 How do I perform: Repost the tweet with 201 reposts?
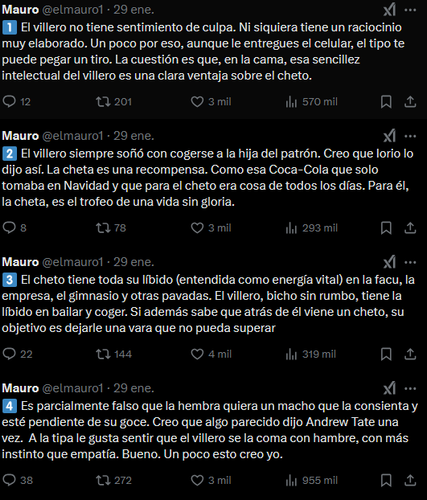pyautogui.click(x=114, y=101)
